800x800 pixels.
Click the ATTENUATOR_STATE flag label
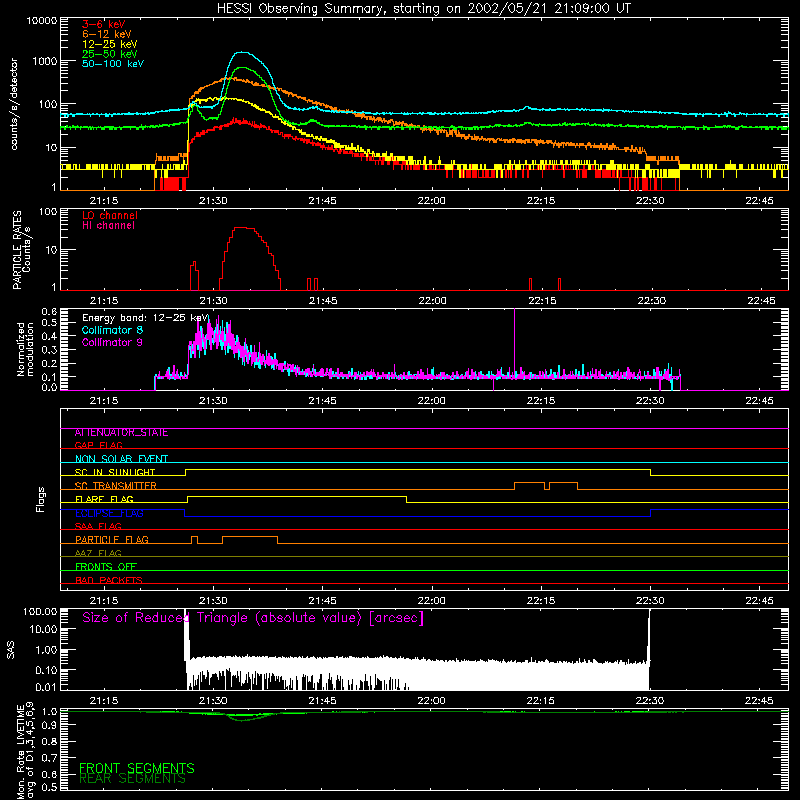(121, 433)
